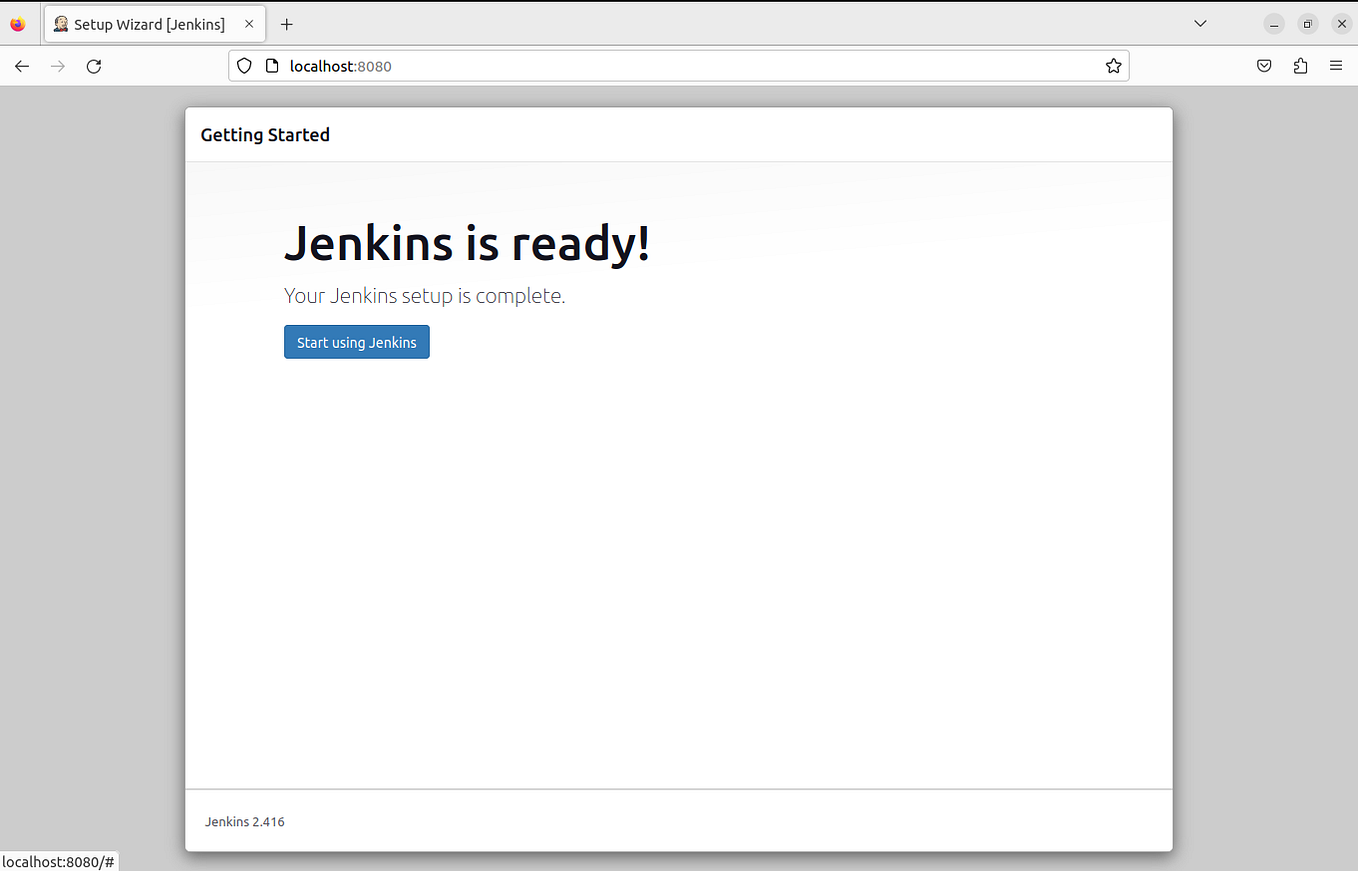The image size is (1358, 871).
Task: Click the Jenkins 2.416 version label
Action: [244, 821]
